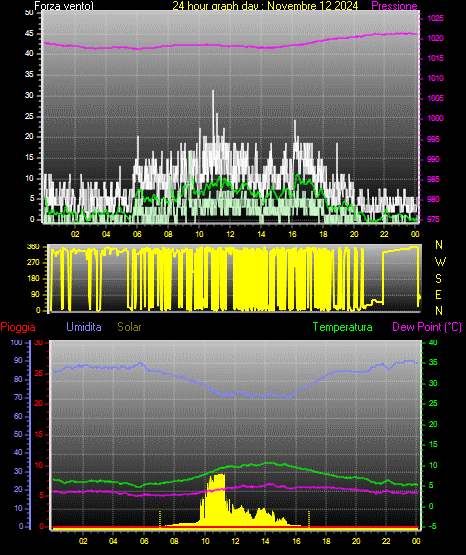Click pressure axis value 995
466x555 pixels.
point(433,139)
